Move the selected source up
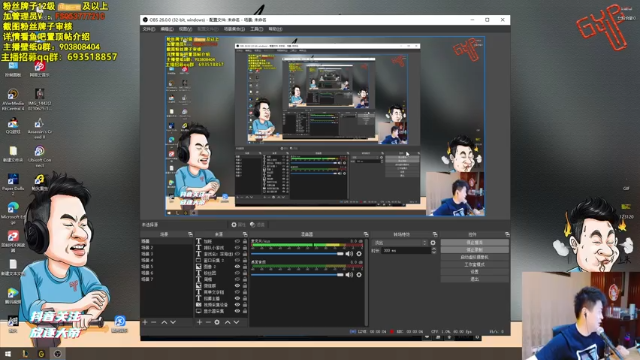 [227, 322]
